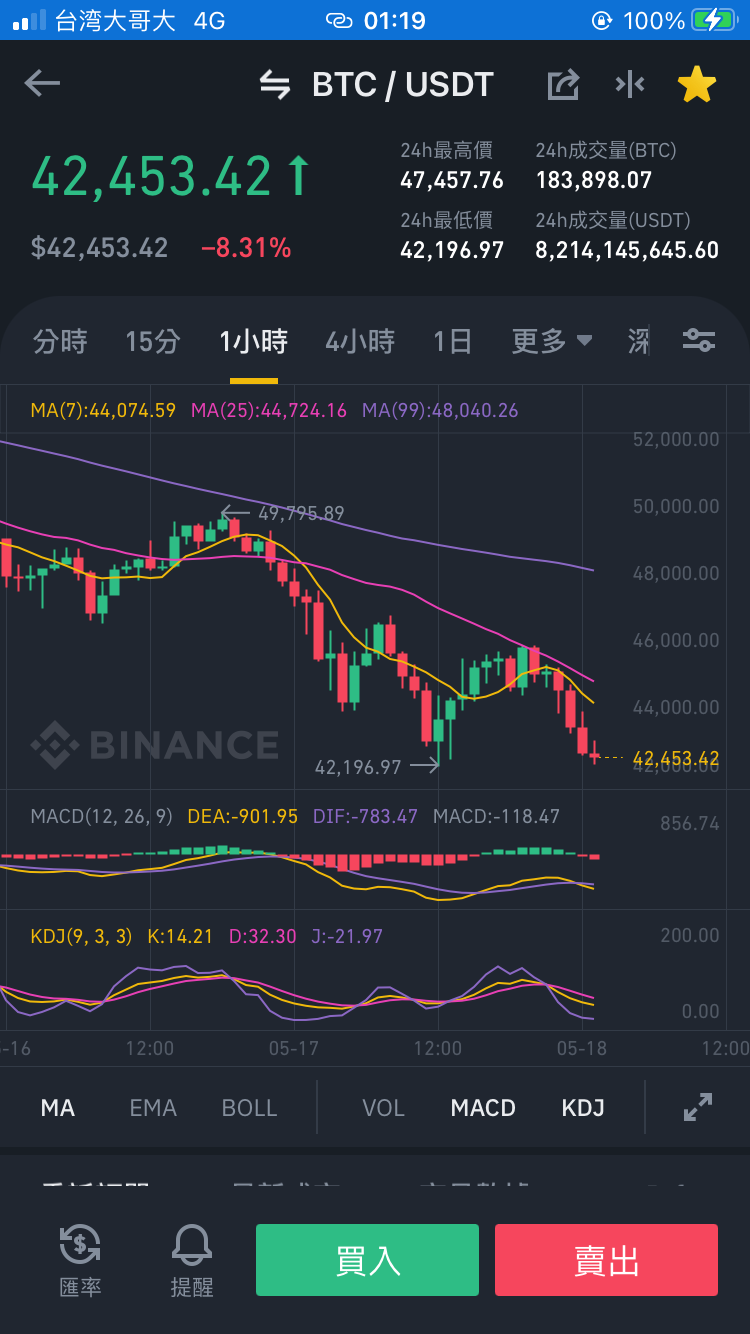
Task: Toggle the EMA indicator
Action: [153, 1108]
